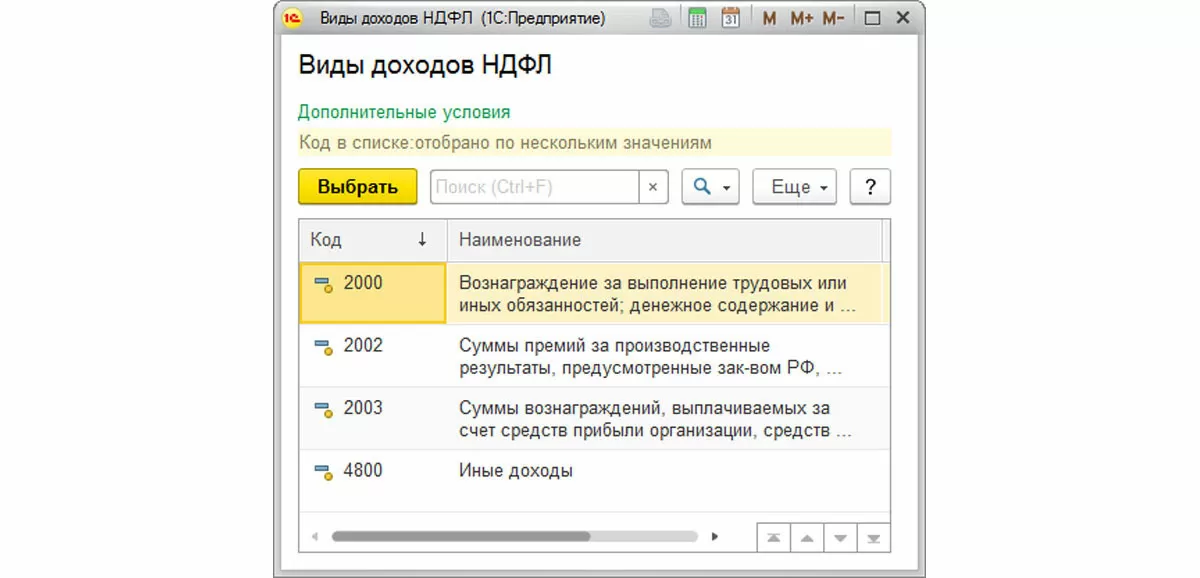This screenshot has height=578, width=1200.
Task: Click the item icon beside code 2000
Action: 323,284
